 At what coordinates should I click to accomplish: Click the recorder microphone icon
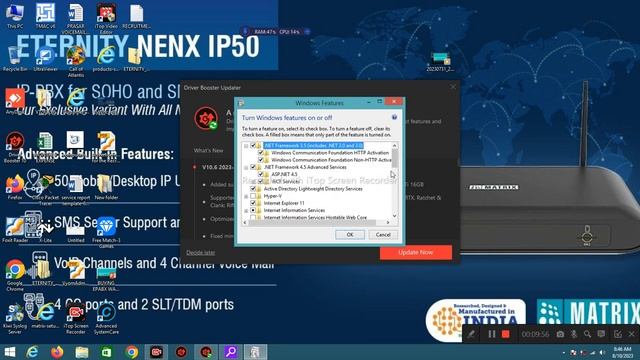[x=574, y=334]
